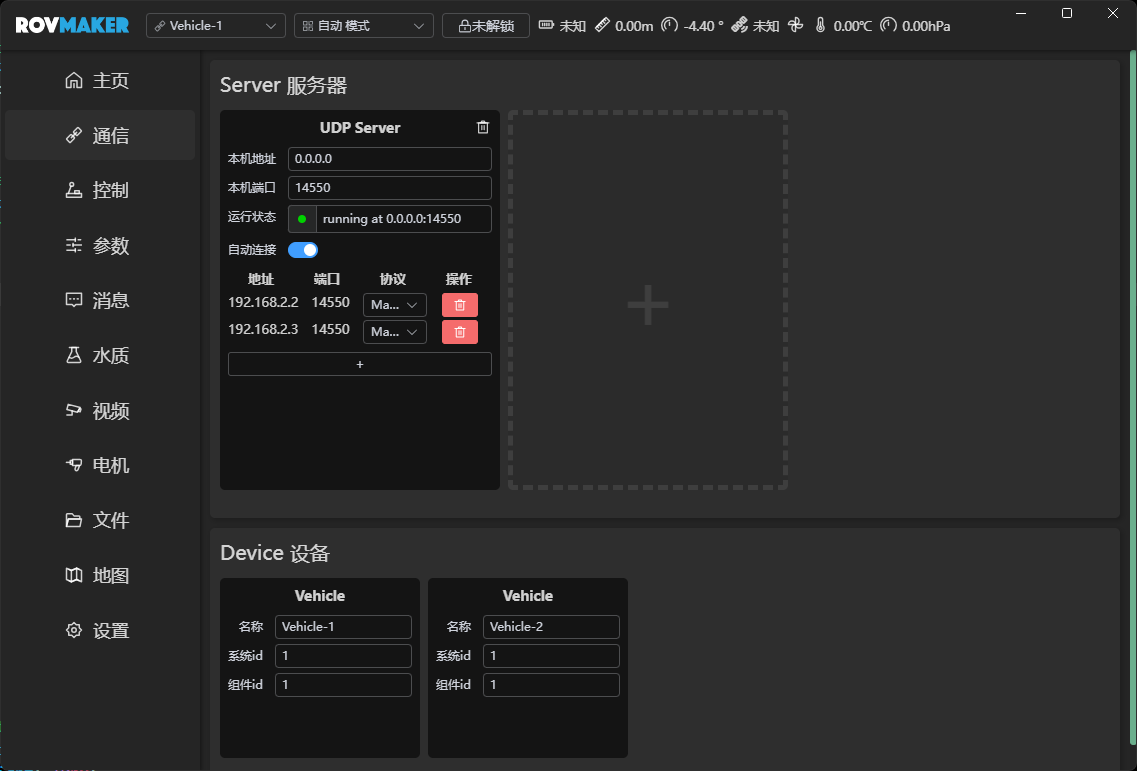The height and width of the screenshot is (771, 1137).
Task: Click the green running status indicator
Action: point(302,219)
